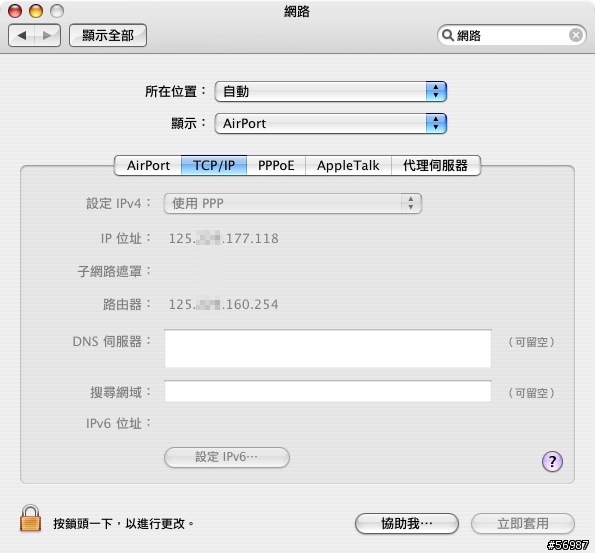
Task: Open help with the purple question mark
Action: click(x=552, y=462)
